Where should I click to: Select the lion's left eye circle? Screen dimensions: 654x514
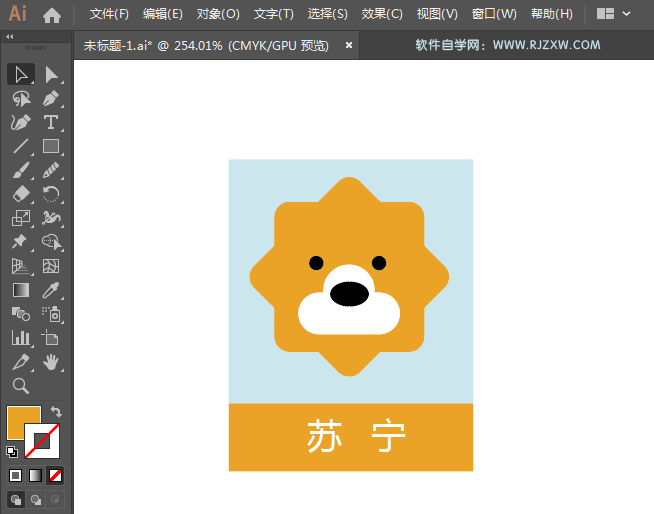316,263
